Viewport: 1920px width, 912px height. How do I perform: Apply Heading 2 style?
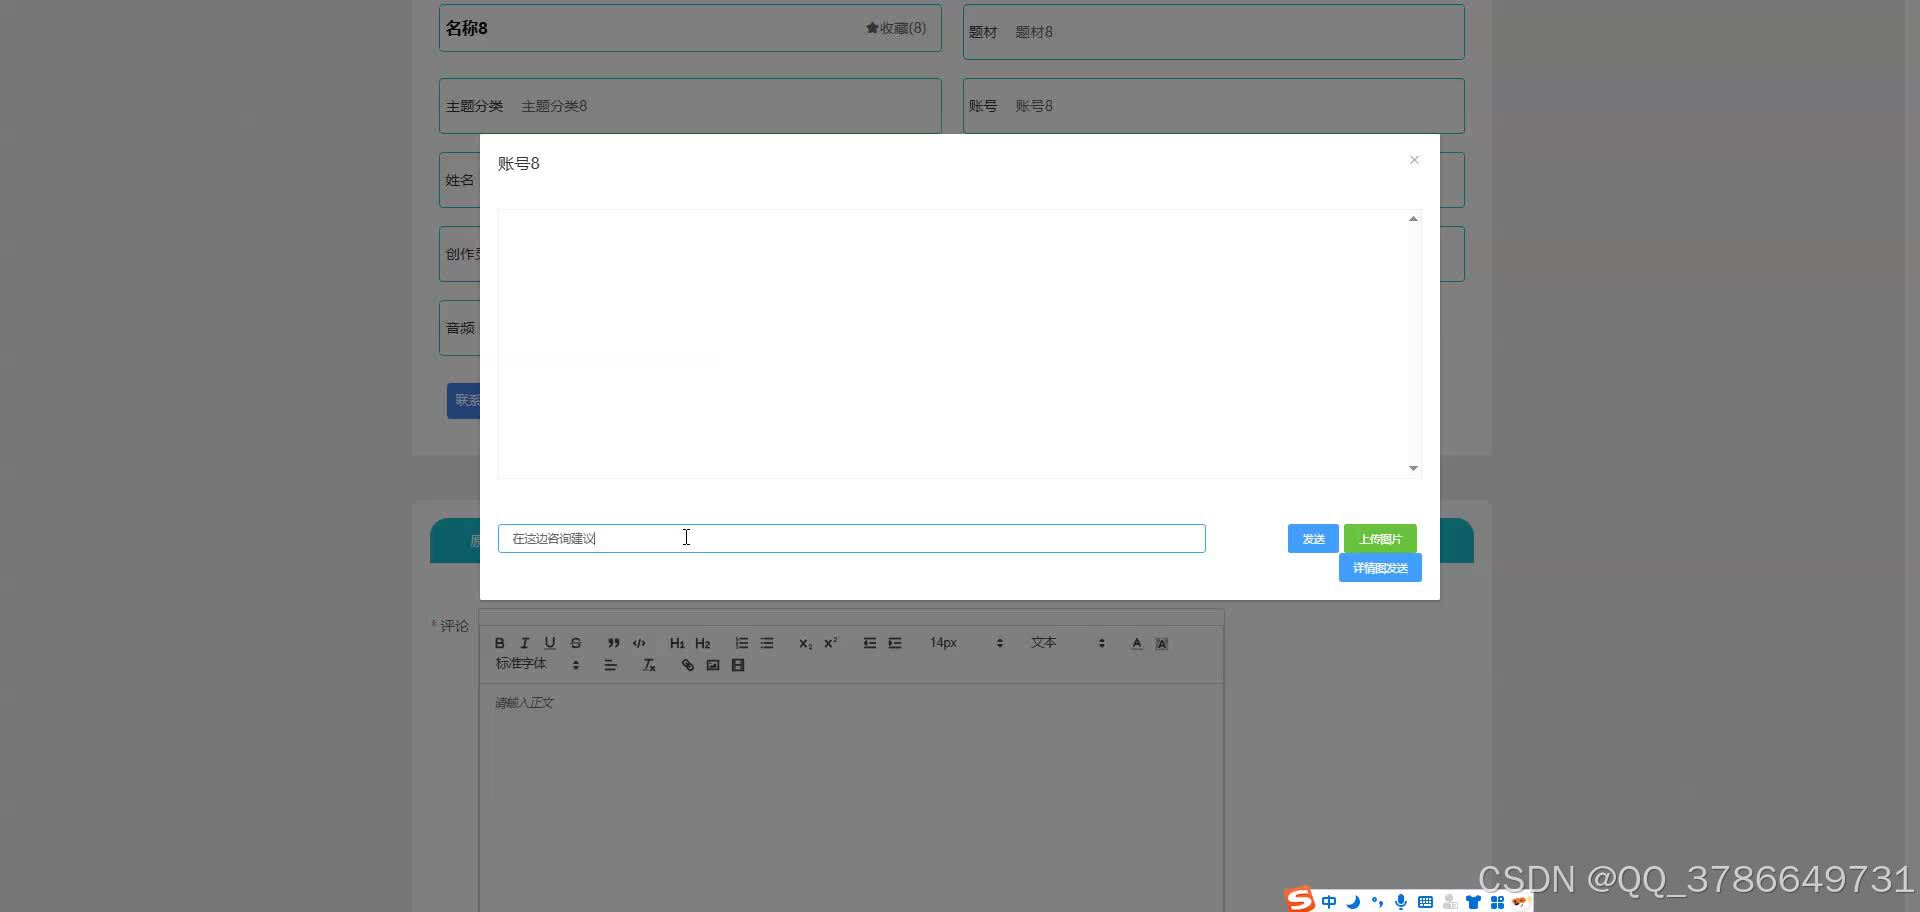point(703,643)
